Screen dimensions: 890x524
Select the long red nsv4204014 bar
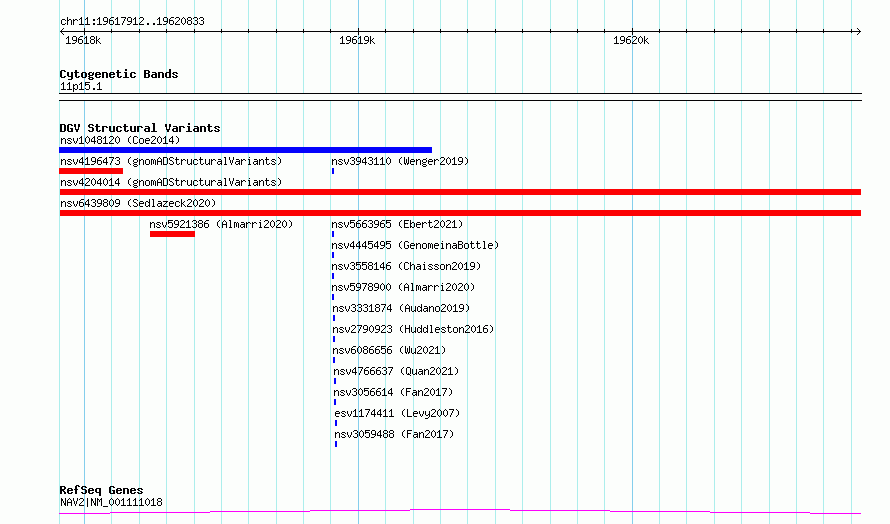(460, 192)
